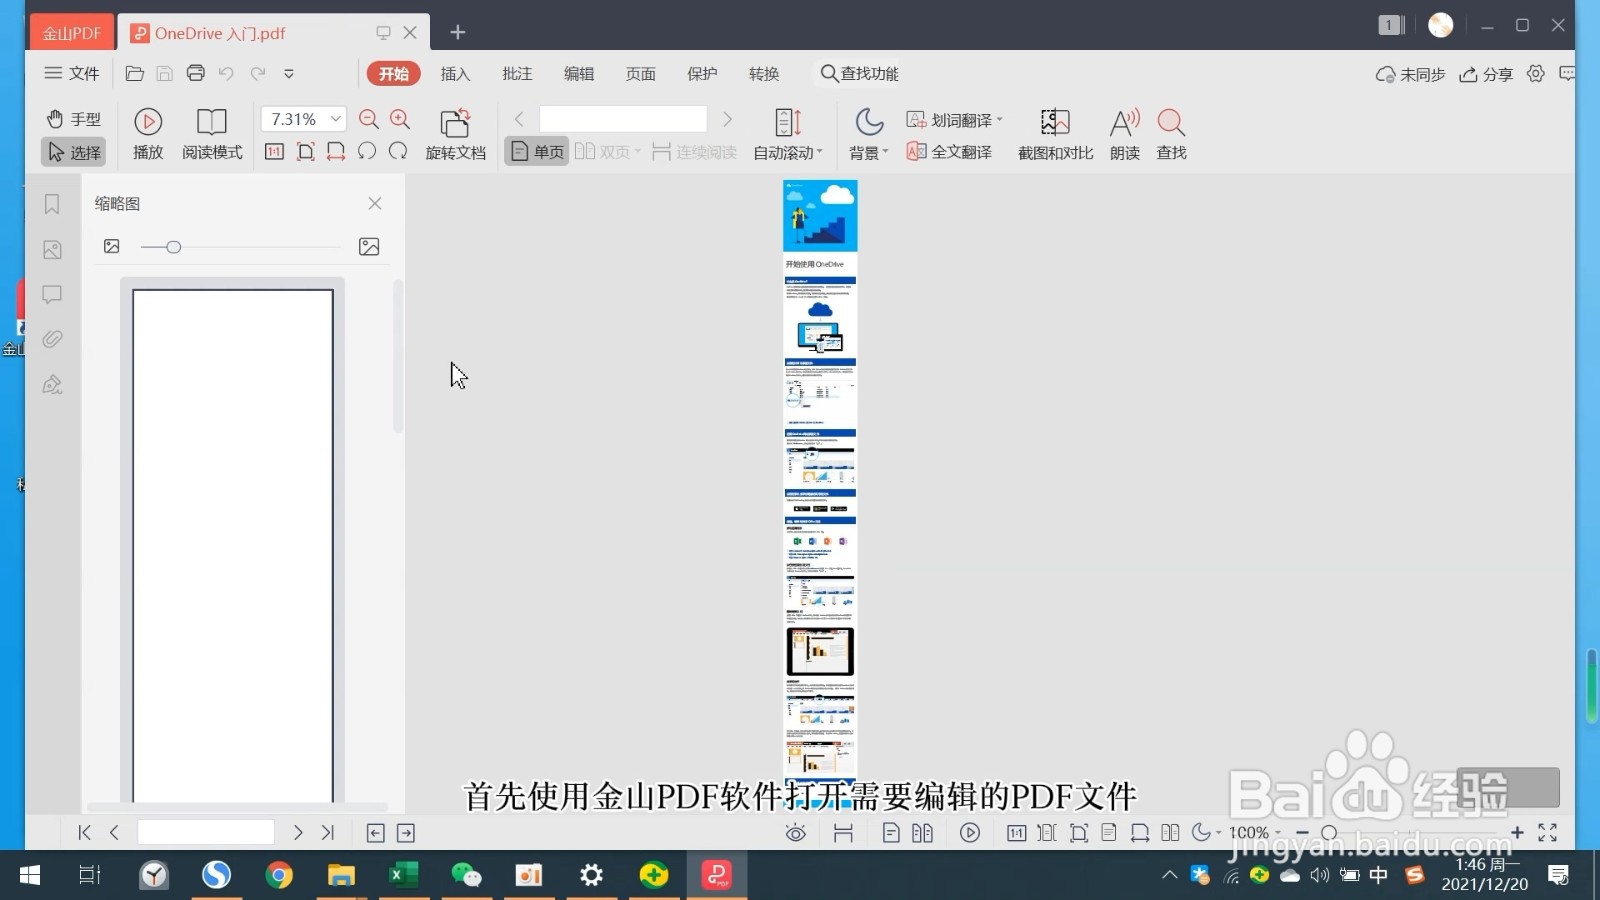
Task: Open the signature panel in sidebar
Action: 52,384
